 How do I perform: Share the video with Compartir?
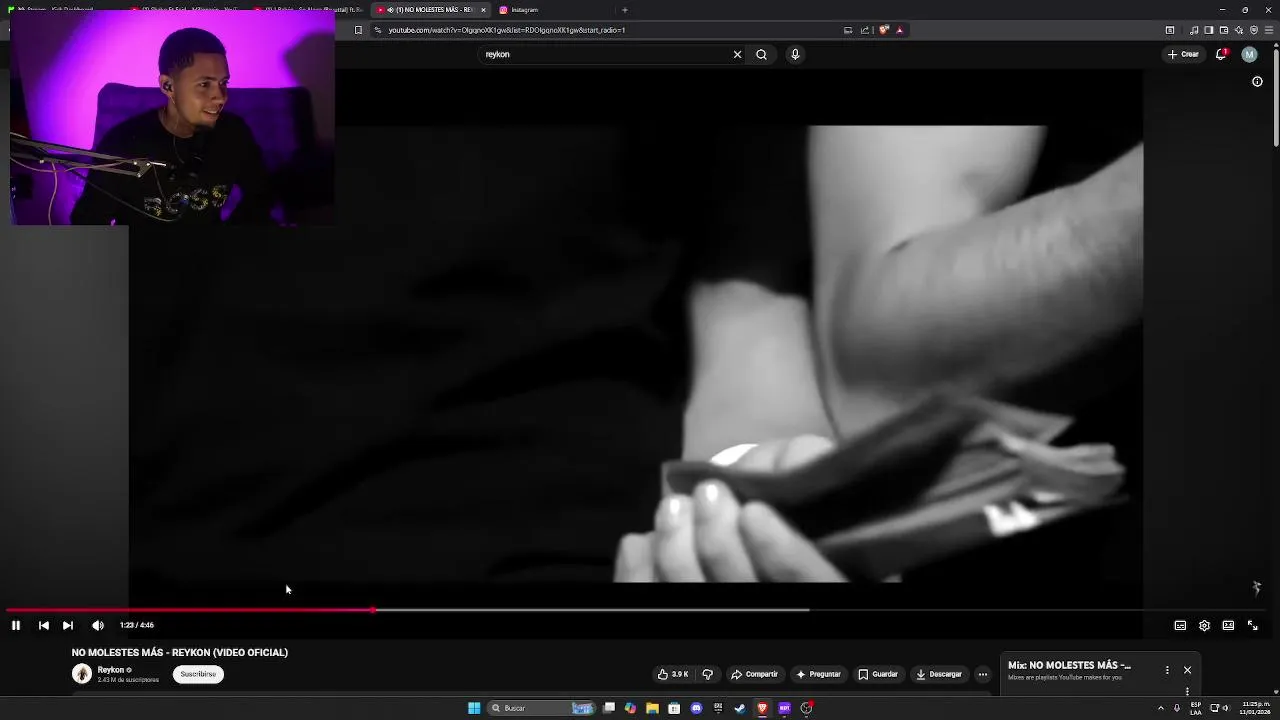coord(754,674)
